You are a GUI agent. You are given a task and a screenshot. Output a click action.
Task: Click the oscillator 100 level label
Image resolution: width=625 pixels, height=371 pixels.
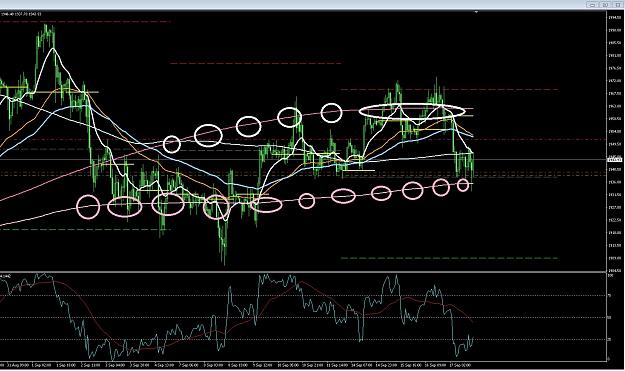tap(610, 275)
